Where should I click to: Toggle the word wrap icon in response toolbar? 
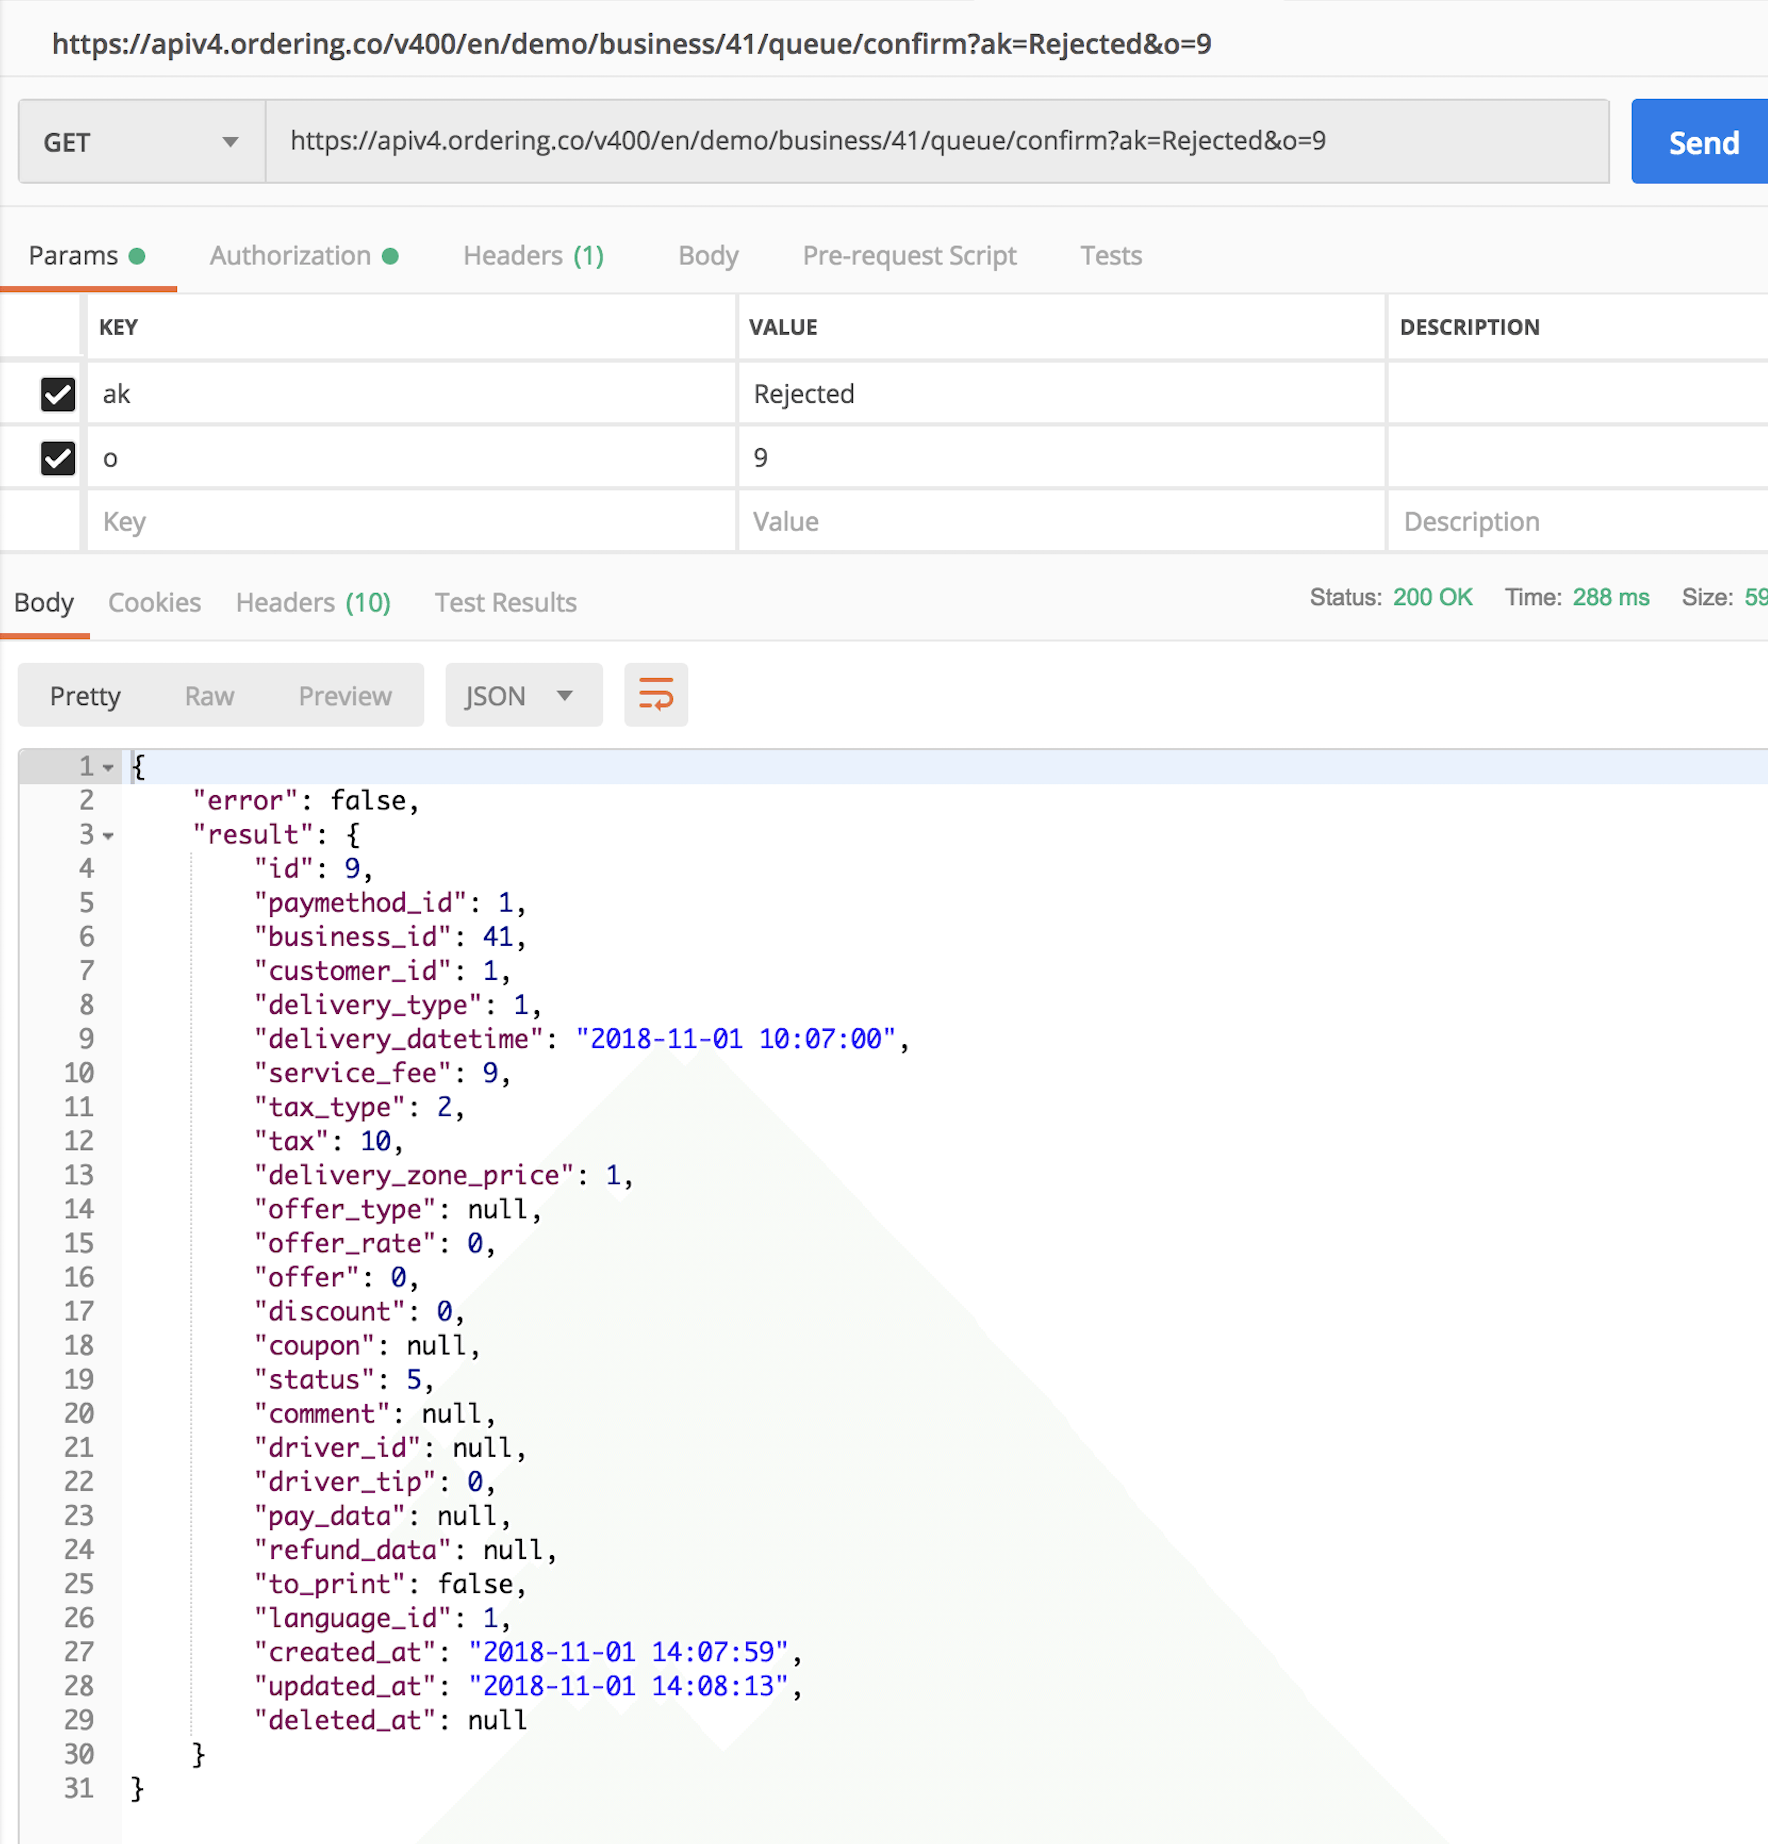(656, 695)
